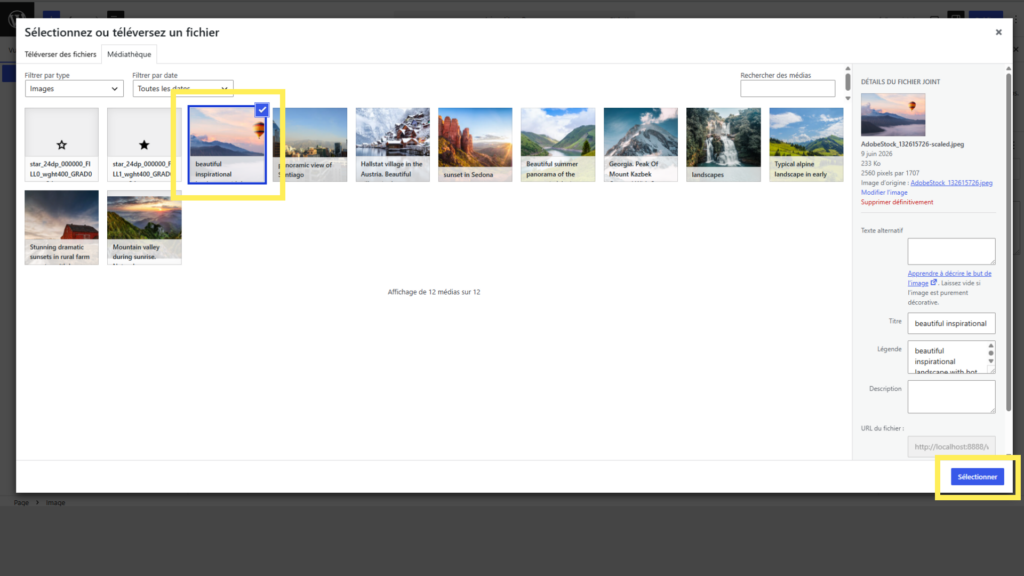The height and width of the screenshot is (576, 1024).
Task: Click the attachment preview in details panel
Action: [x=893, y=114]
